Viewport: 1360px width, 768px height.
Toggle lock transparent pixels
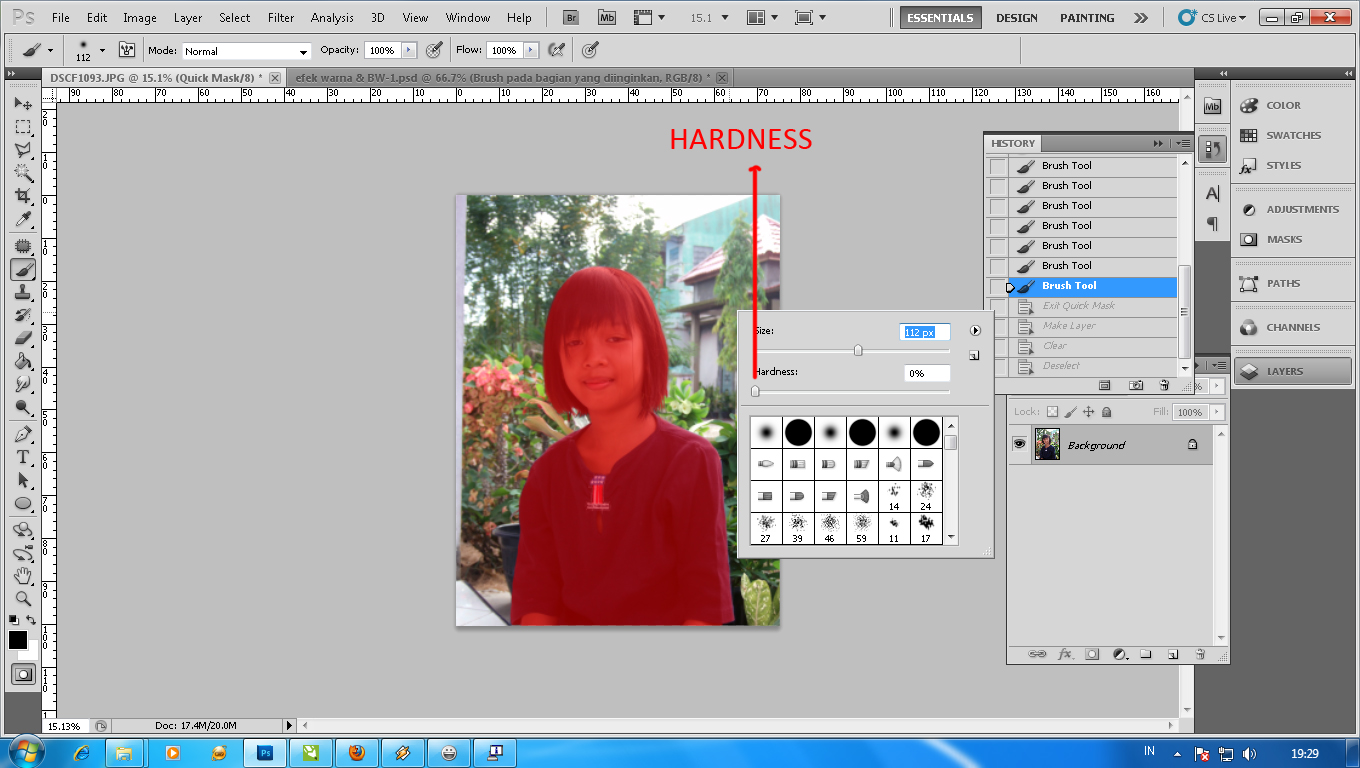point(1052,412)
